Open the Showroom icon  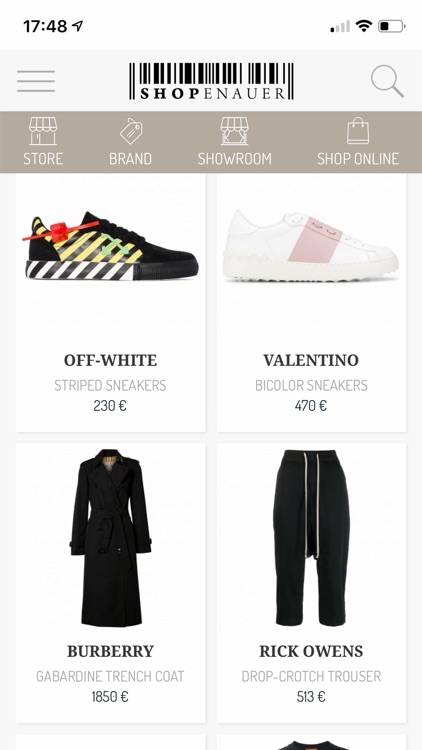coord(234,131)
